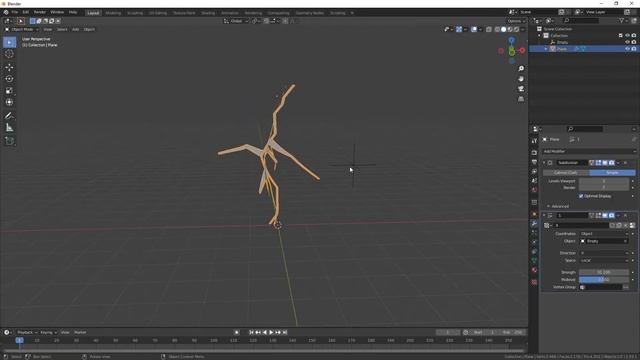The image size is (640, 360).
Task: Select the Annotate pencil tool
Action: pyautogui.click(x=9, y=116)
